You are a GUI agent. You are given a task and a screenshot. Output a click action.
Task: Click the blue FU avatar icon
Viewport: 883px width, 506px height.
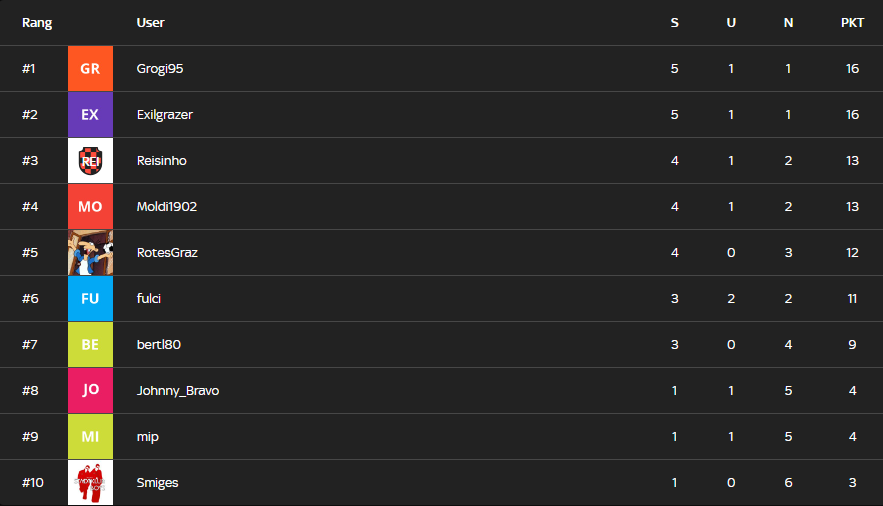click(90, 299)
